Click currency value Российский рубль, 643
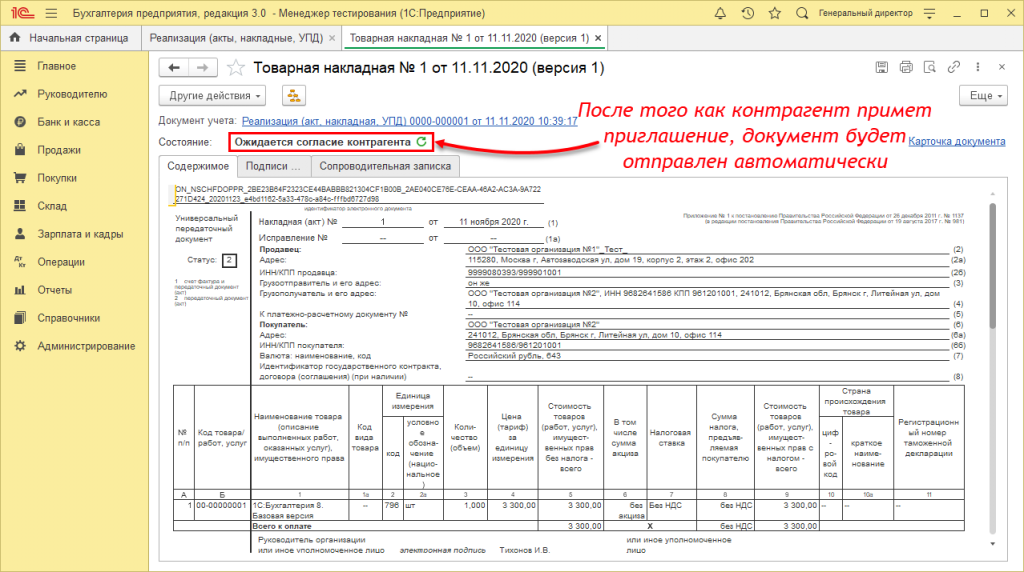 514,356
